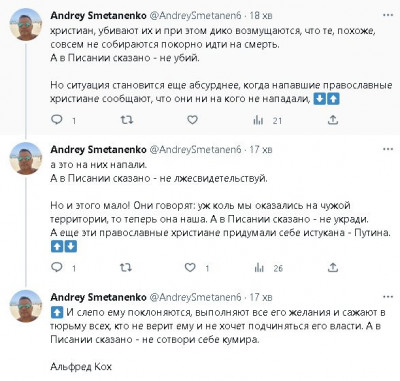Toggle like on the tweet with 1 like
The width and height of the screenshot is (400, 381).
pos(190,267)
